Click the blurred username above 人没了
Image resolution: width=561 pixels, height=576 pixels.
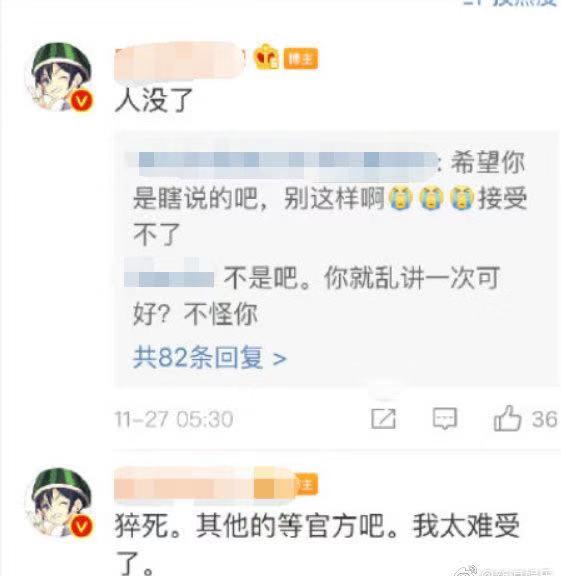coord(180,61)
